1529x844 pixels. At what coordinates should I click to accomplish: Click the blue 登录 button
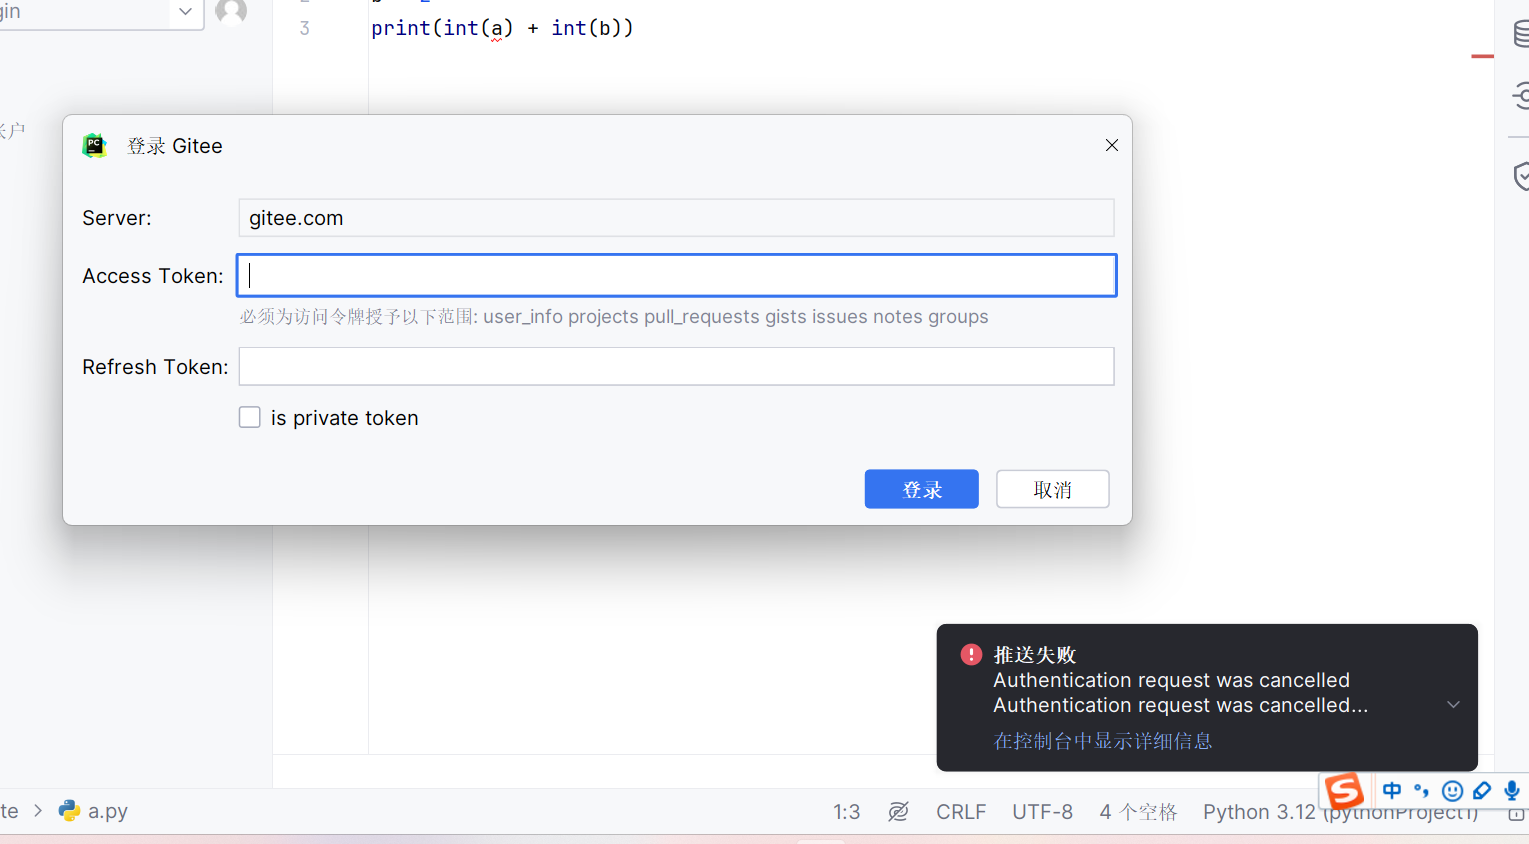(x=921, y=489)
